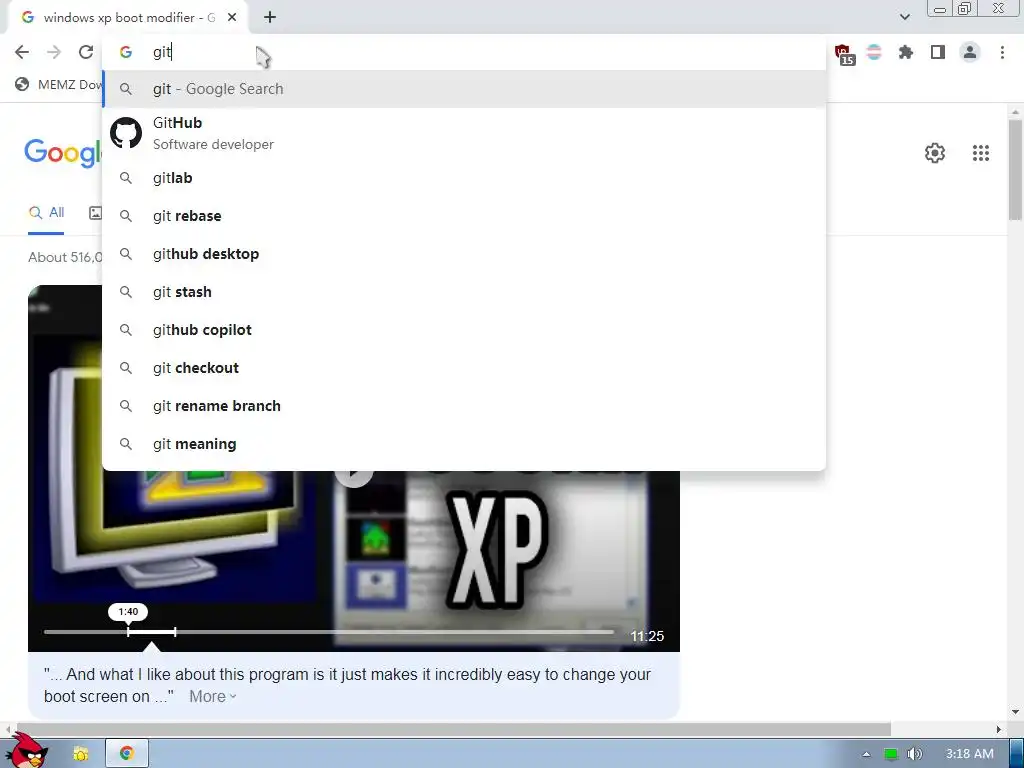Open the uBlock extension icon showing 15
Image resolution: width=1024 pixels, height=768 pixels.
tap(844, 54)
